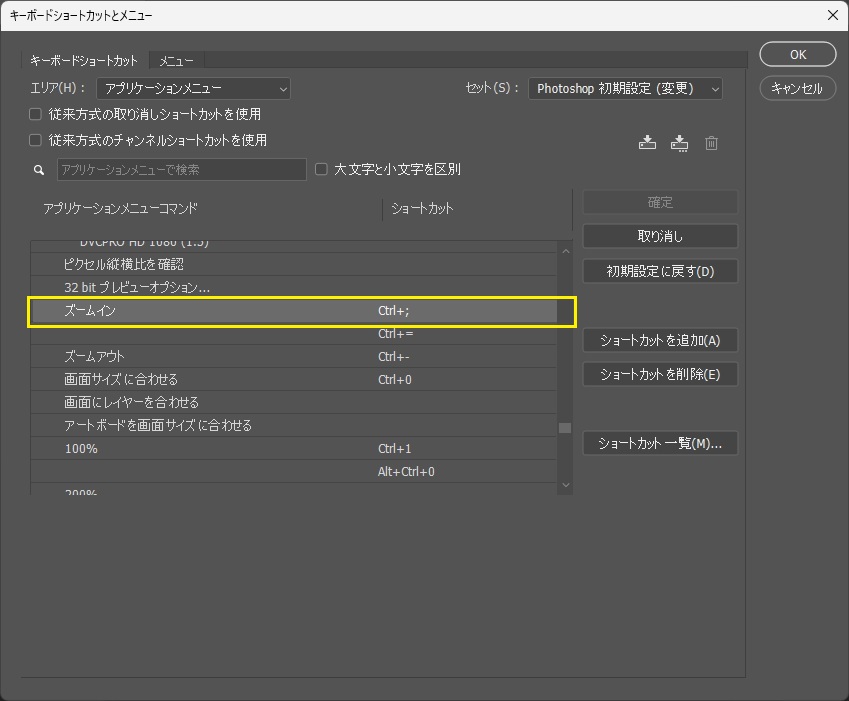Switch to the メニュー tab
Image resolution: width=849 pixels, height=701 pixels.
click(x=177, y=61)
